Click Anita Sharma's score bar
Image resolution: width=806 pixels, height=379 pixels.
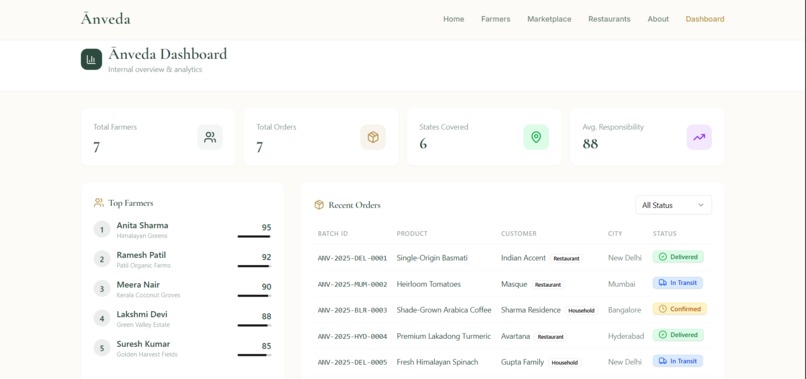(x=254, y=237)
